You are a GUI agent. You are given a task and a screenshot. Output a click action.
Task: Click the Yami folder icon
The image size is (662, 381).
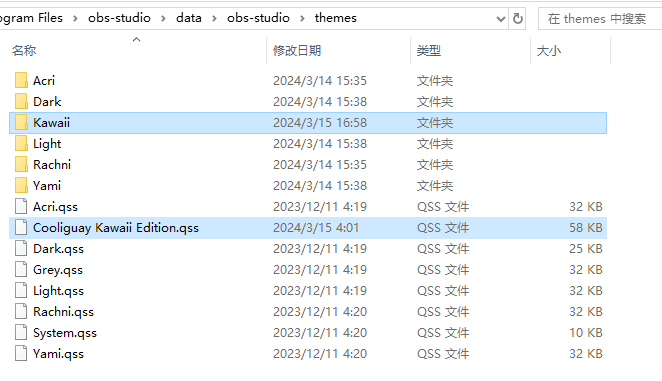(x=21, y=185)
